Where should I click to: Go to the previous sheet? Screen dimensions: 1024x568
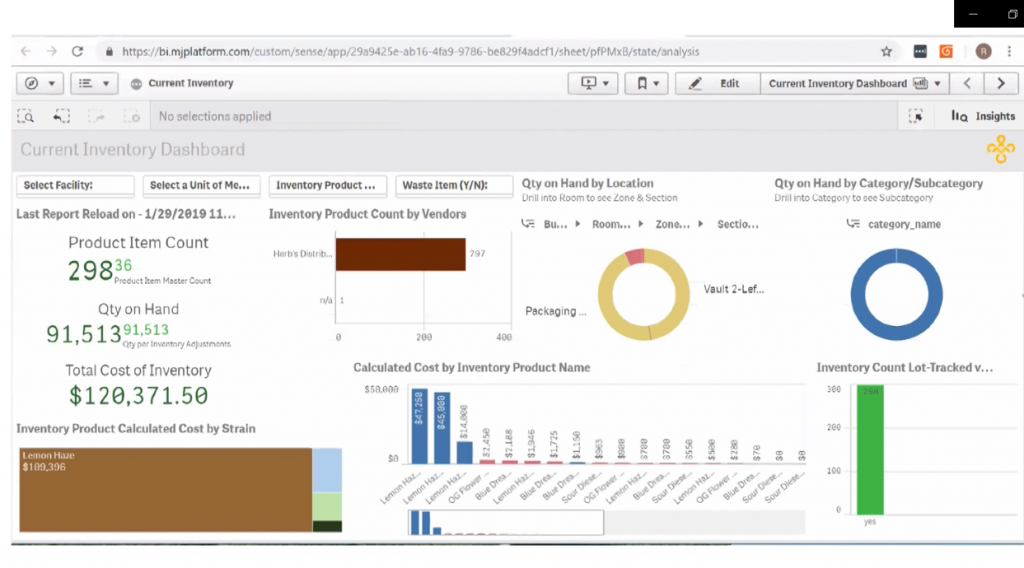coord(967,84)
